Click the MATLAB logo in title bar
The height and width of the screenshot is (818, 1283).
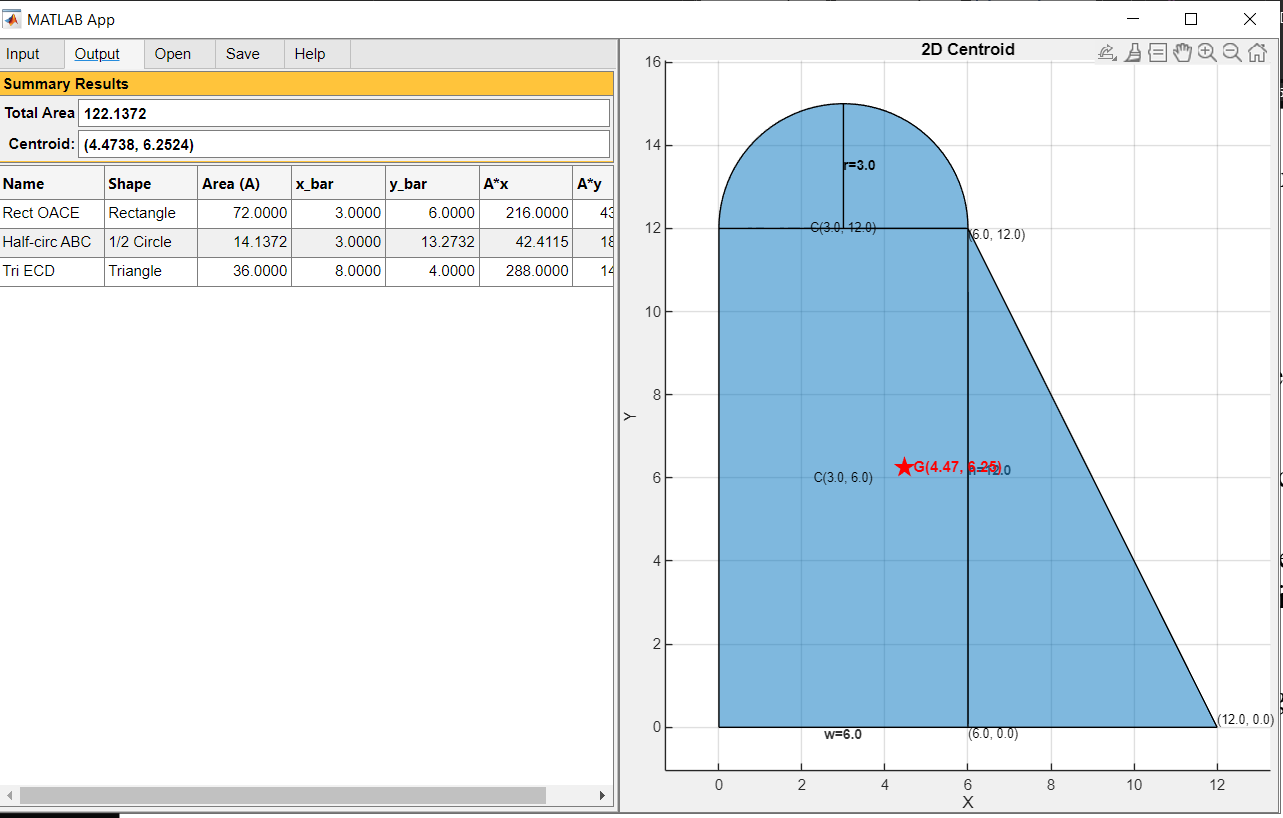13,19
